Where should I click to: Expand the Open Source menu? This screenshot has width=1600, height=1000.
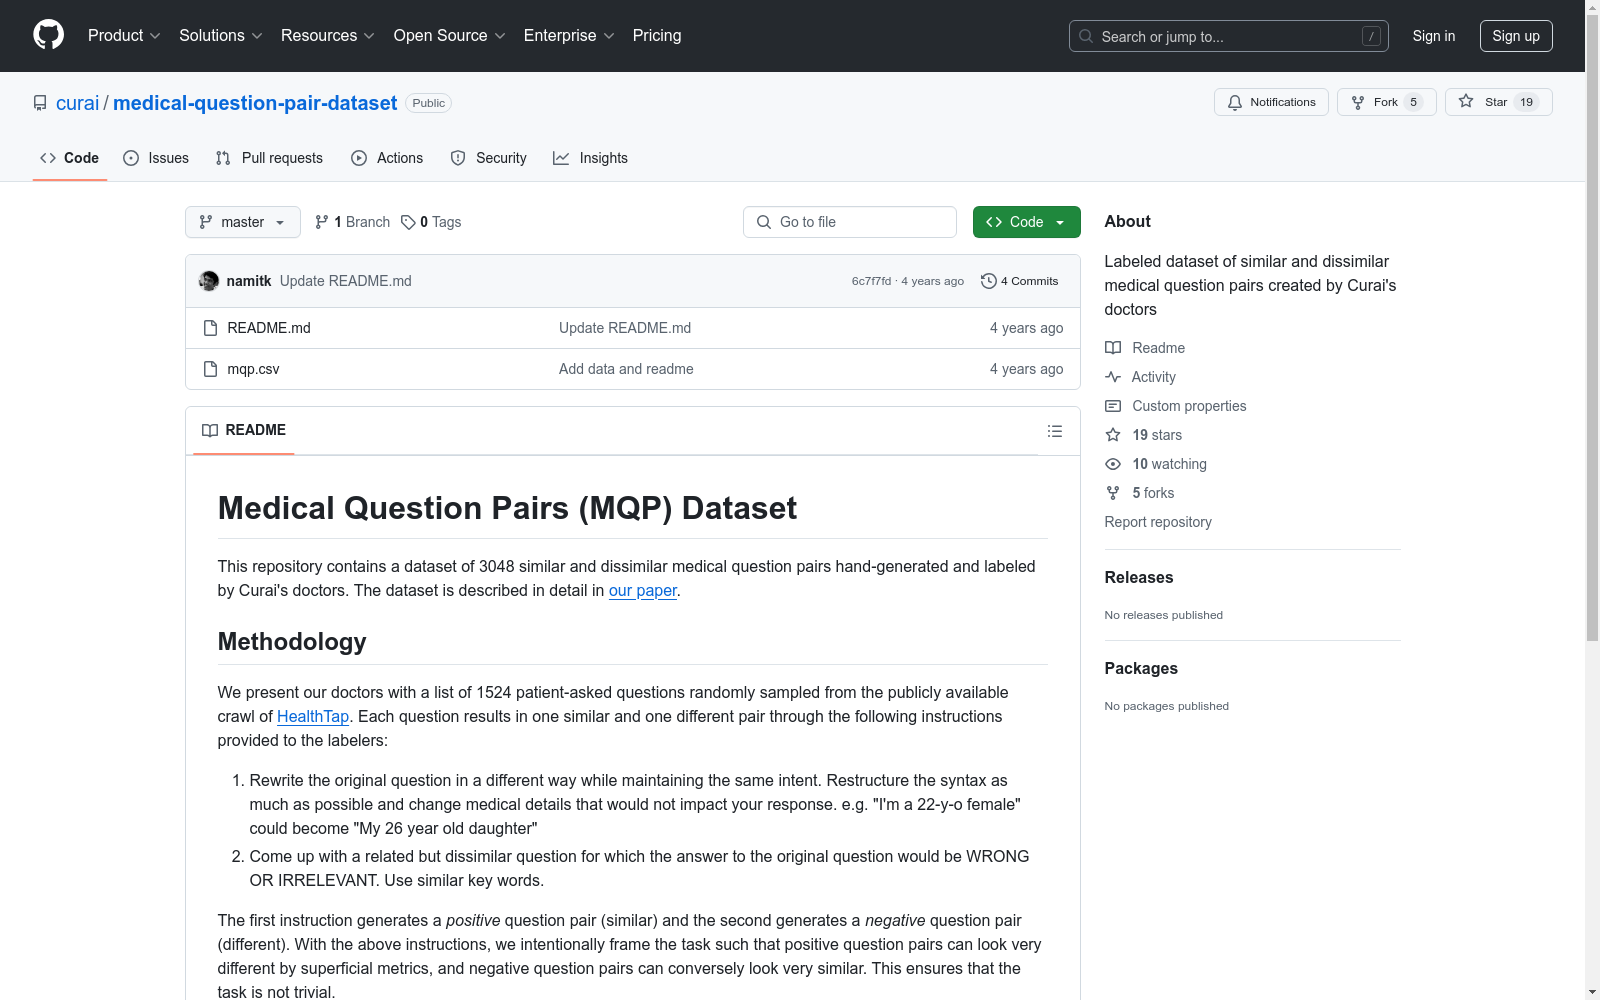pos(450,35)
